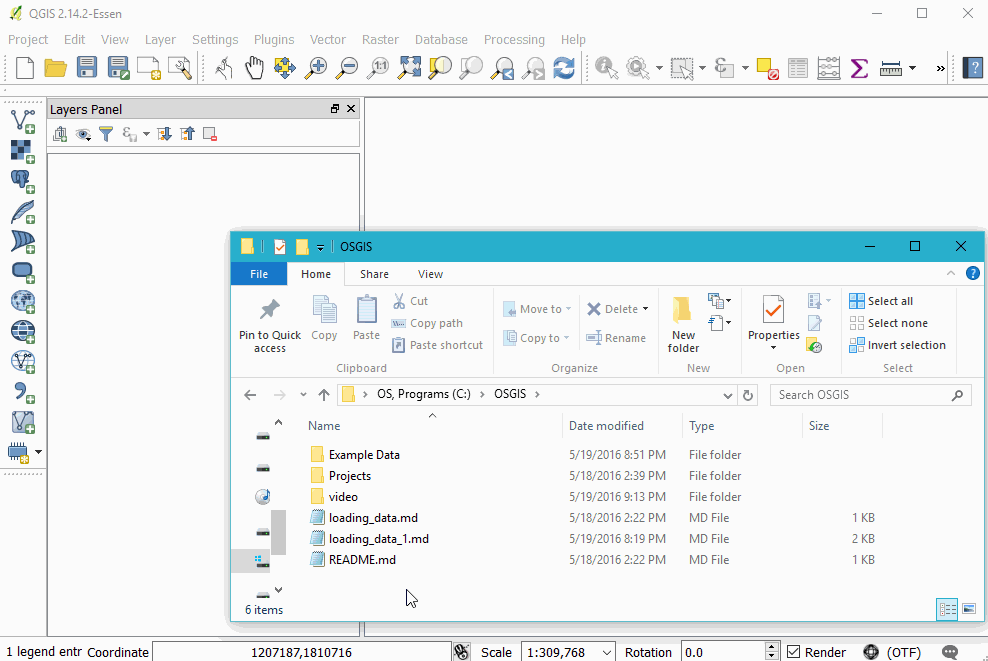Open the Move to dropdown in Explorer
This screenshot has width=988, height=661.
pyautogui.click(x=537, y=309)
